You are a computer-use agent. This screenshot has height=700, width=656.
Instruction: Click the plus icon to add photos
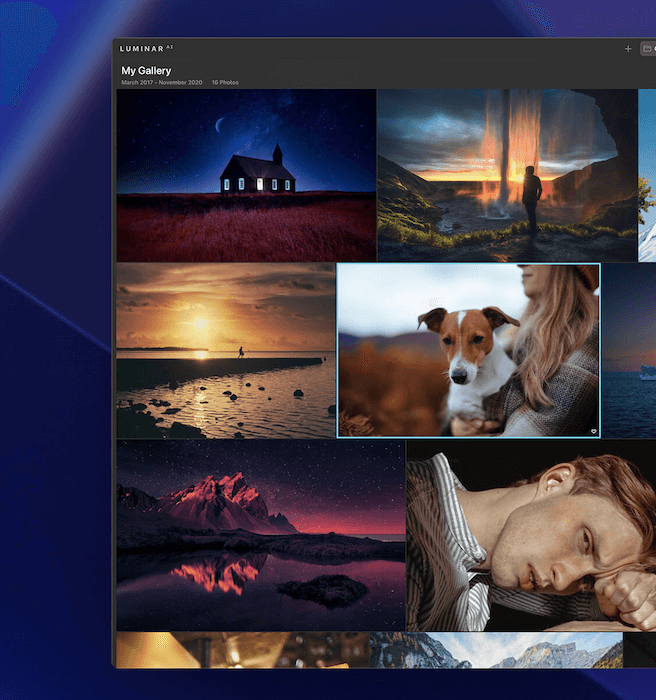(x=627, y=48)
